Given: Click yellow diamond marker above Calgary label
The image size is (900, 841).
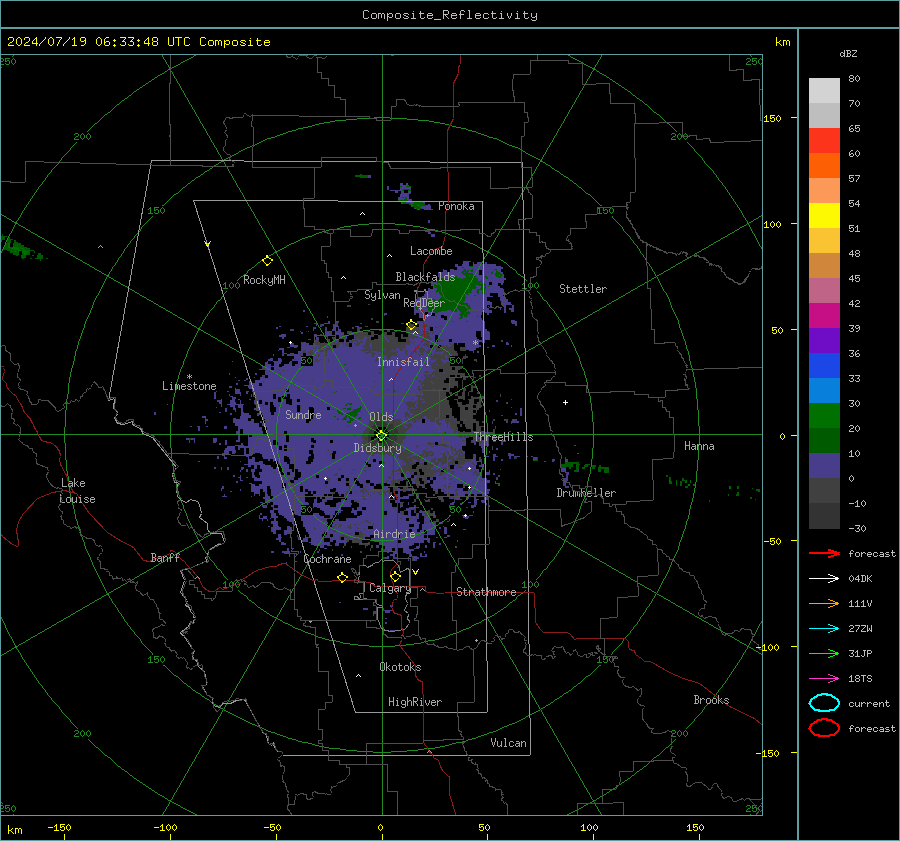Looking at the screenshot, I should coord(395,576).
